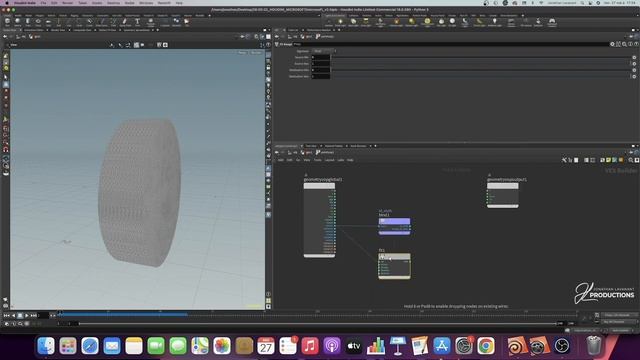The height and width of the screenshot is (360, 640).
Task: Add a Sky Light from the shelf
Action: 441,22
